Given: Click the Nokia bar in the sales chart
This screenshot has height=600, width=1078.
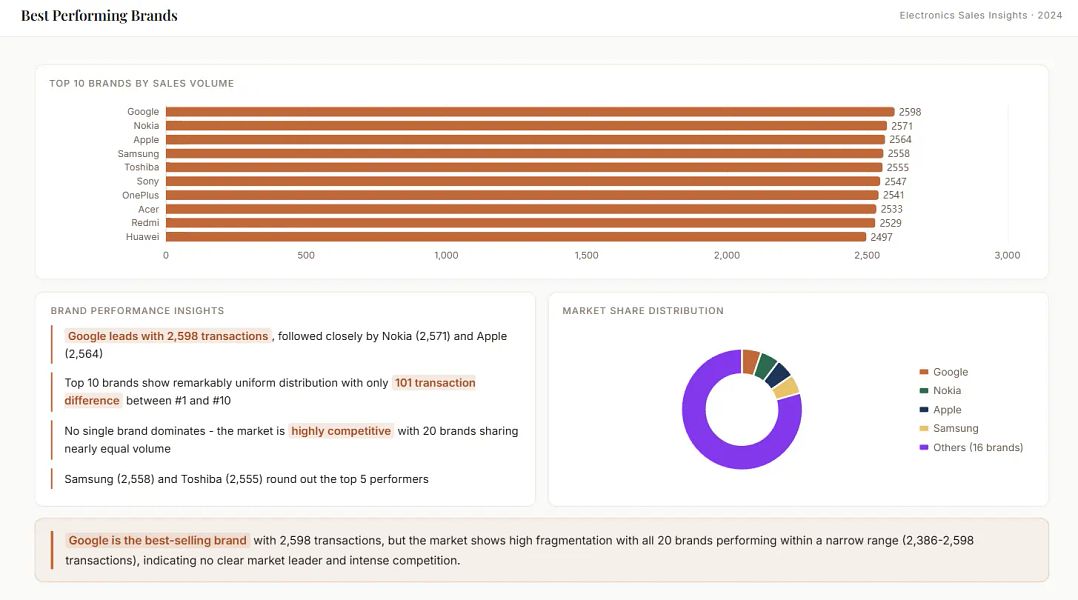Looking at the screenshot, I should tap(526, 126).
